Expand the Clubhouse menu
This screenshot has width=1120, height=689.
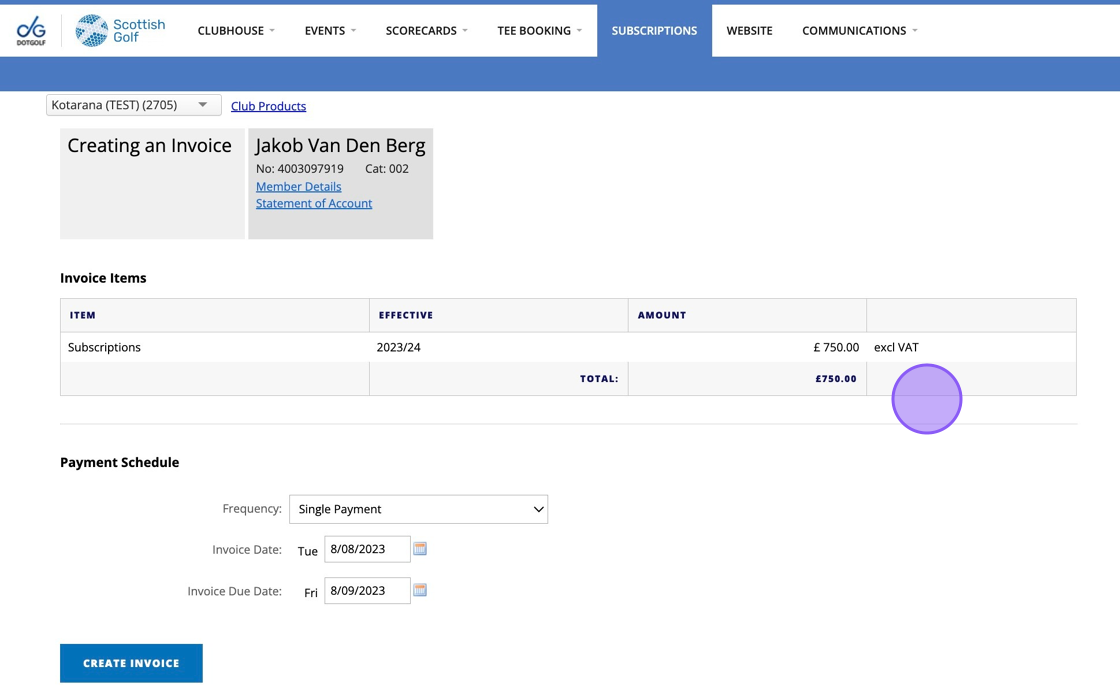236,31
